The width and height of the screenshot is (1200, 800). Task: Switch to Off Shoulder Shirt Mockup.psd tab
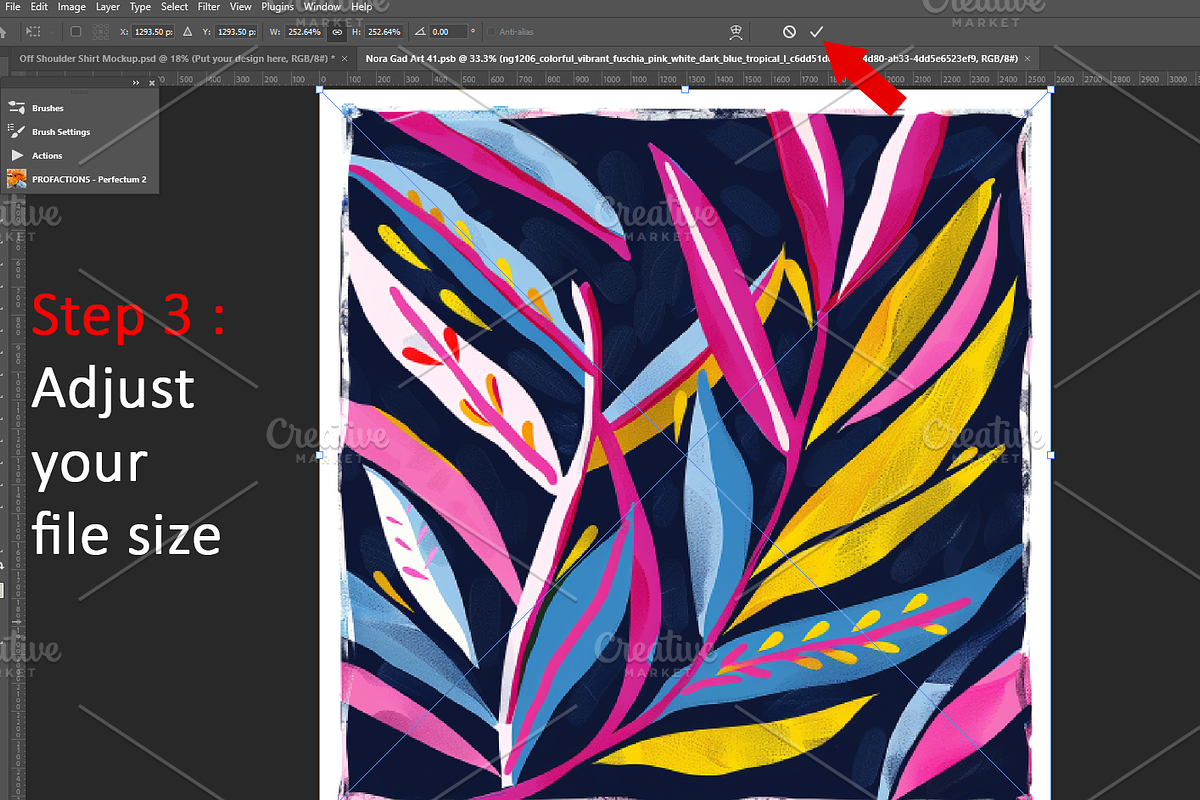point(176,59)
